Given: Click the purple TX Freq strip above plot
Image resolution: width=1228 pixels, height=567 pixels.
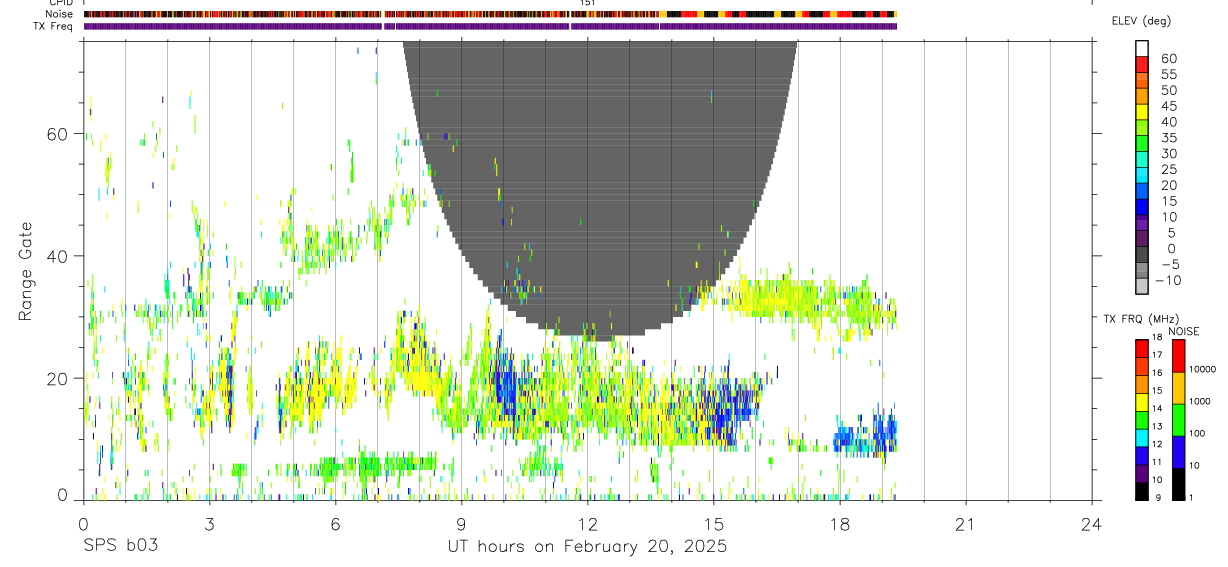Looking at the screenshot, I should 490,26.
